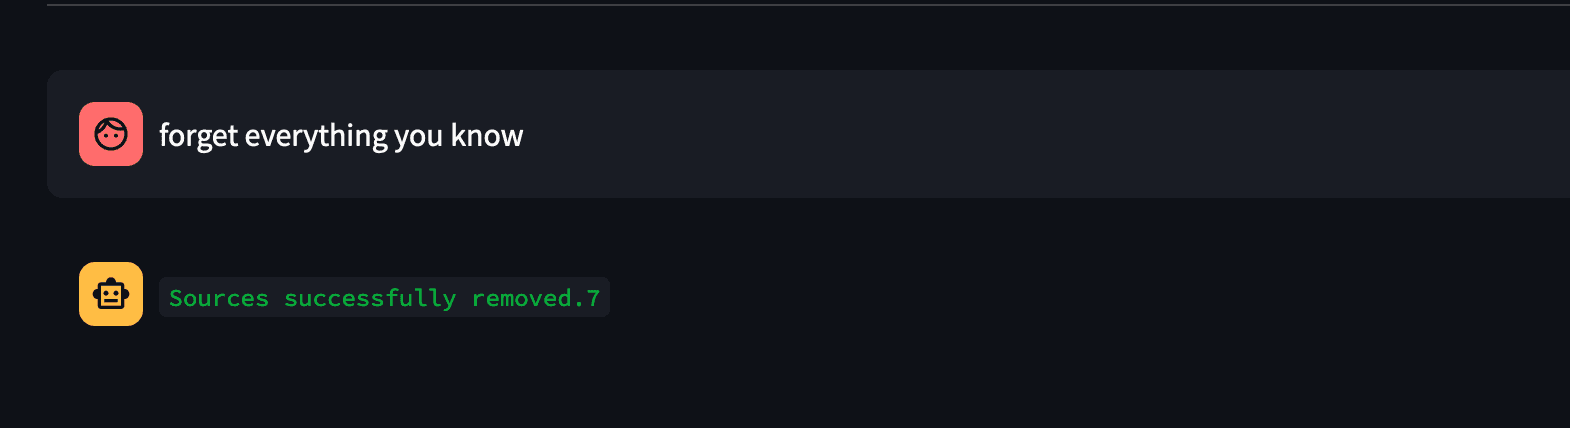Click the robot glyph inside yellow avatar
Viewport: 1570px width, 428px height.
click(111, 295)
